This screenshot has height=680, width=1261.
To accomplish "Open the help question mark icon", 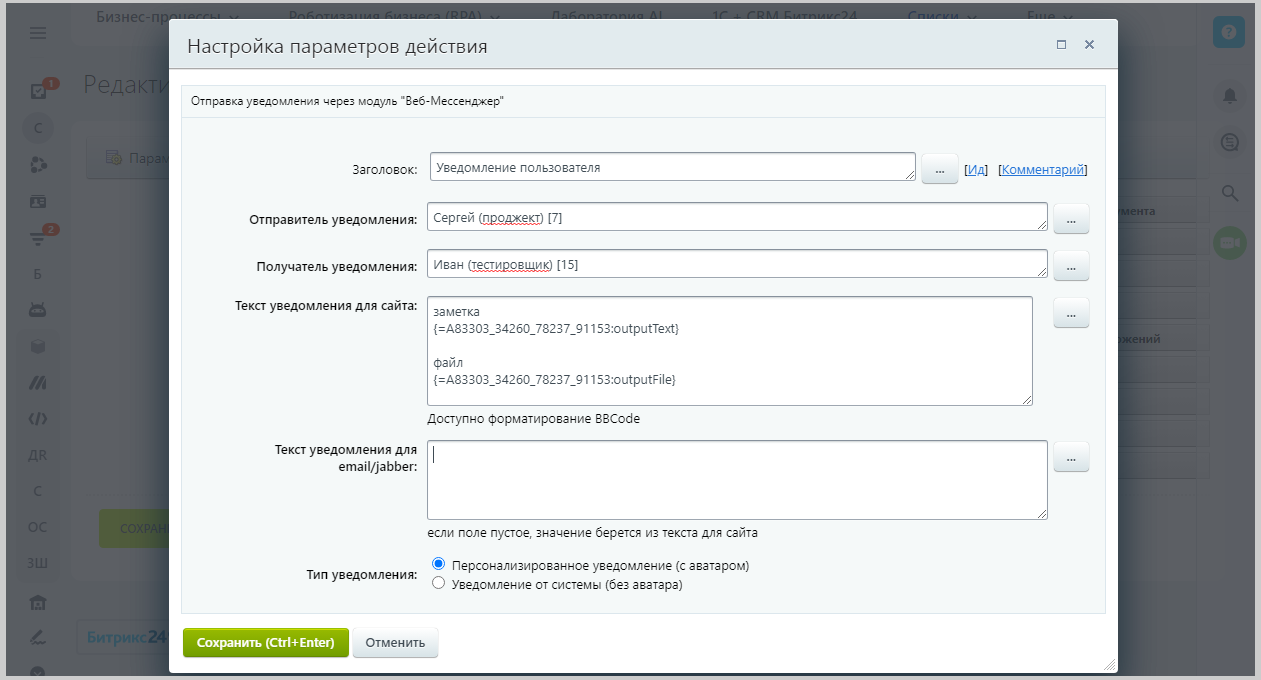I will (1229, 32).
